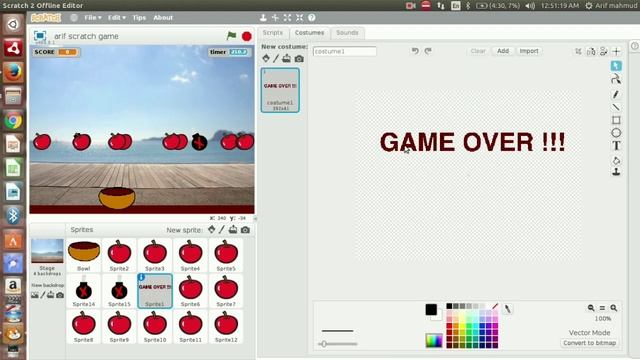The width and height of the screenshot is (640, 360).
Task: Choose the Reshape tool
Action: point(616,79)
